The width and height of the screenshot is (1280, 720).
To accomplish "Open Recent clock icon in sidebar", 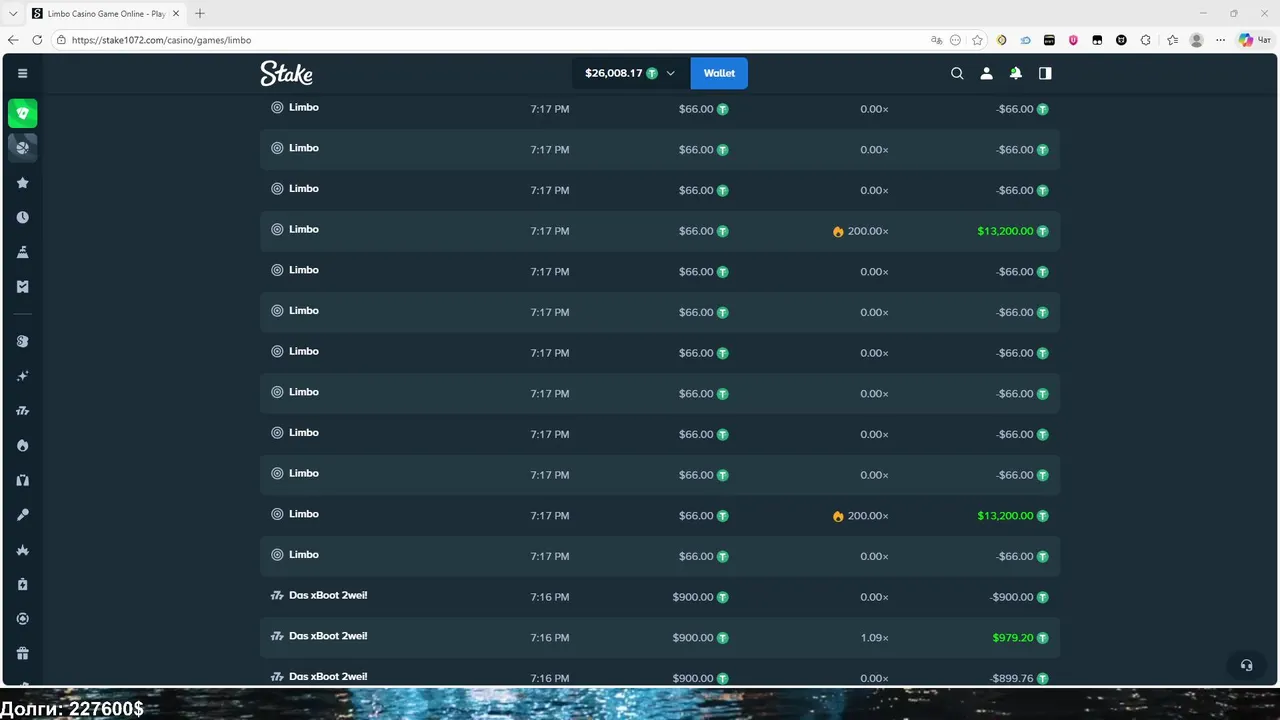I will click(x=23, y=217).
